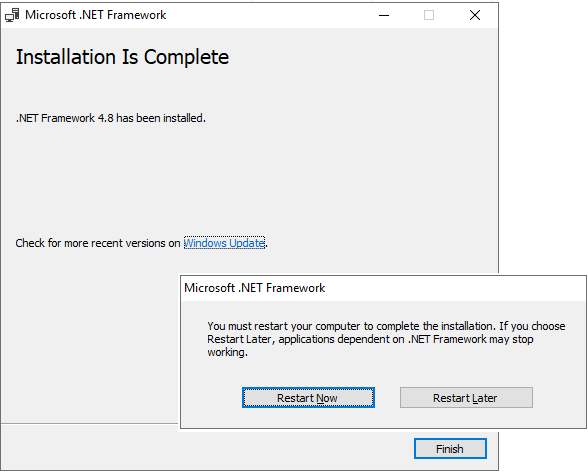Image resolution: width=588 pixels, height=472 pixels.
Task: Click the word 'working.' ending the restart message
Action: [228, 352]
